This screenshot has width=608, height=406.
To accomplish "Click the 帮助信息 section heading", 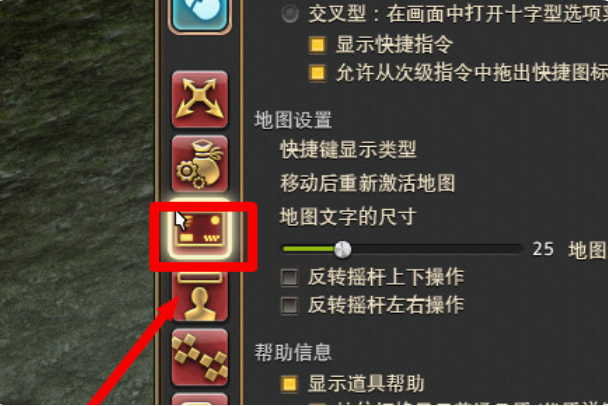I will 293,352.
